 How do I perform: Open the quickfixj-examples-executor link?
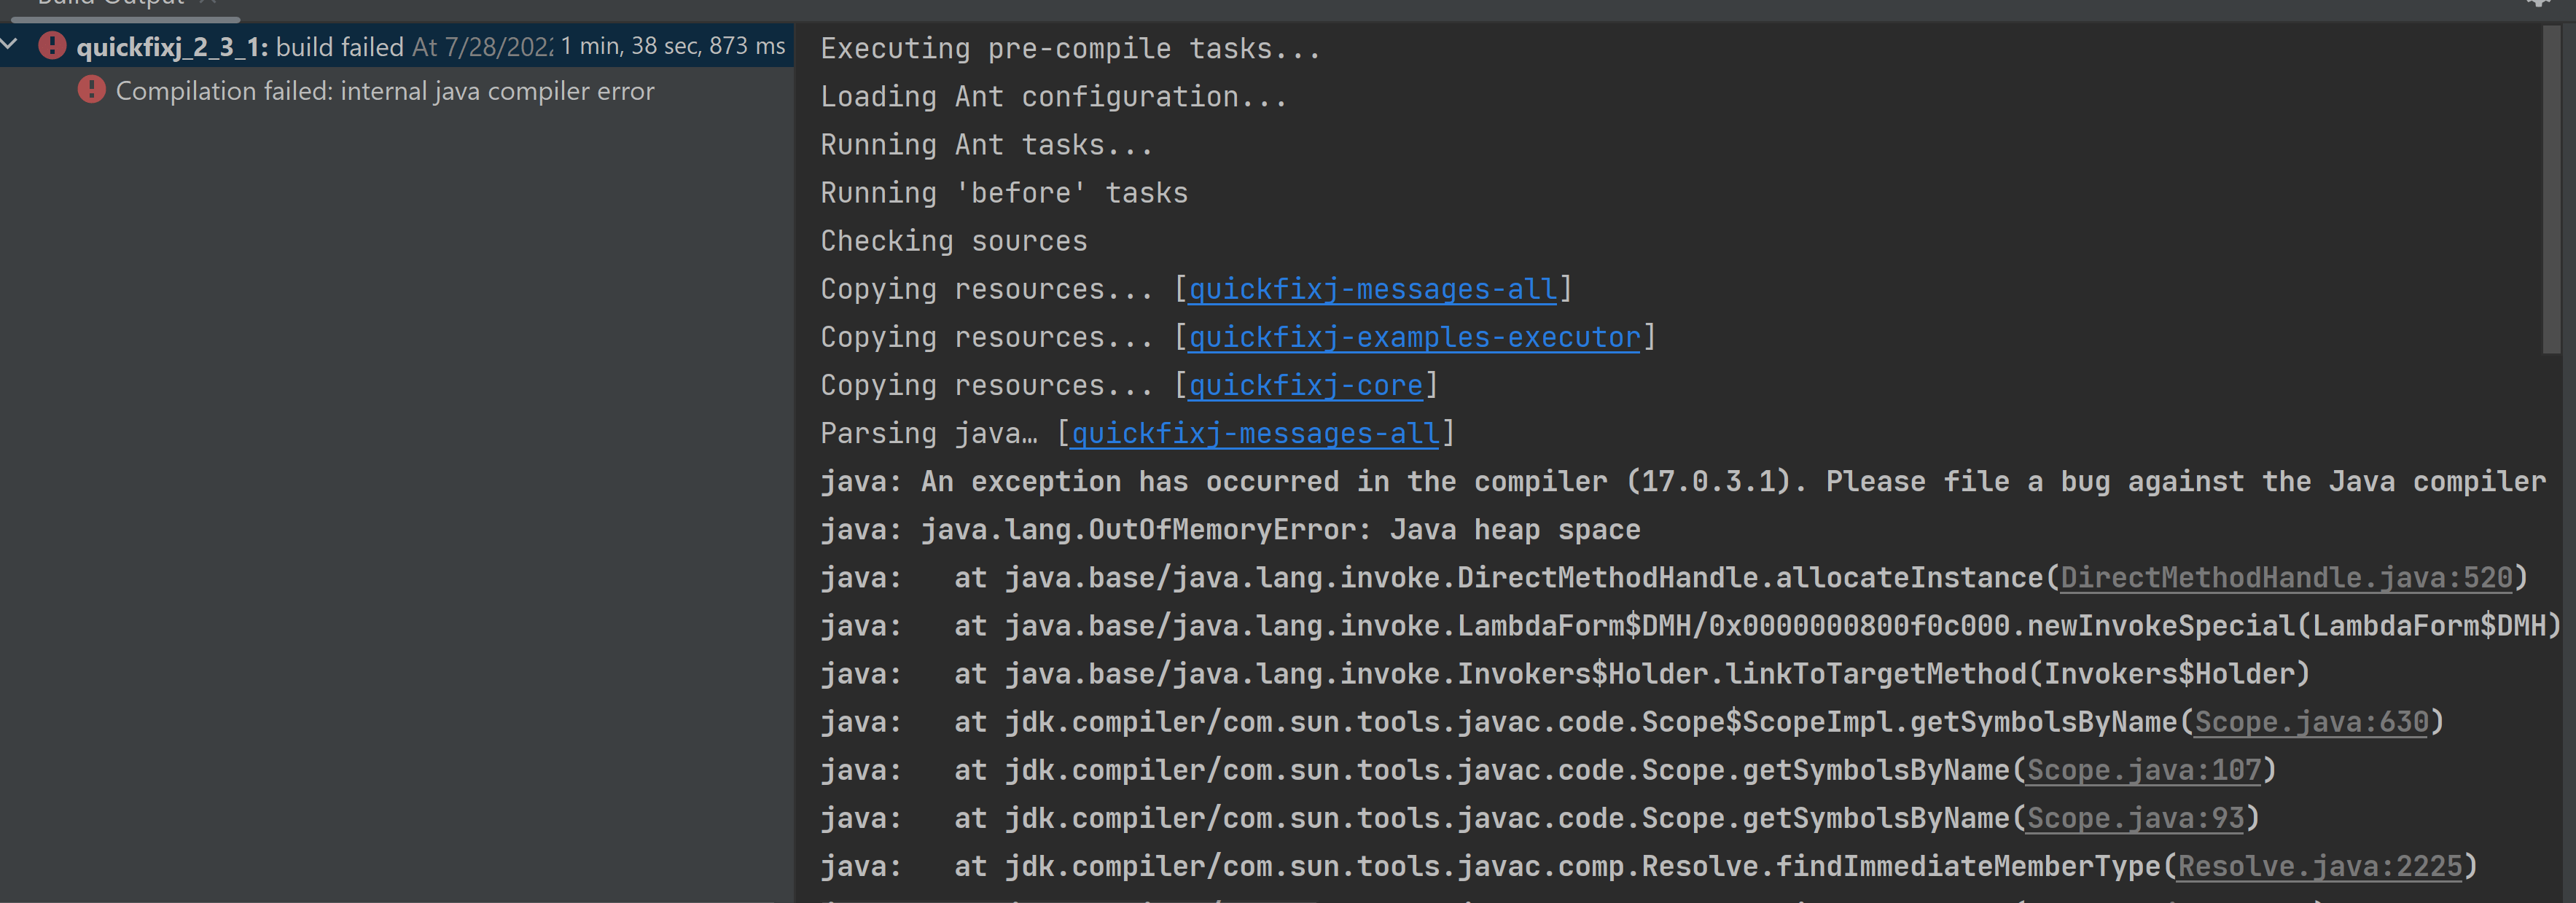1413,337
